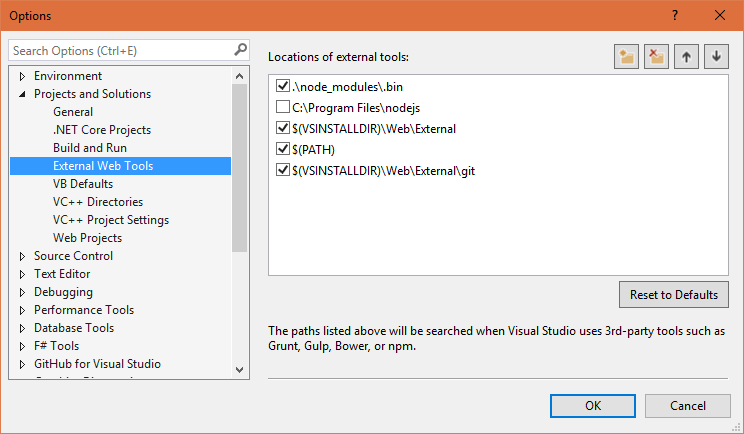The width and height of the screenshot is (744, 434).
Task: Click the tree scrollbar up arrow
Action: click(240, 76)
